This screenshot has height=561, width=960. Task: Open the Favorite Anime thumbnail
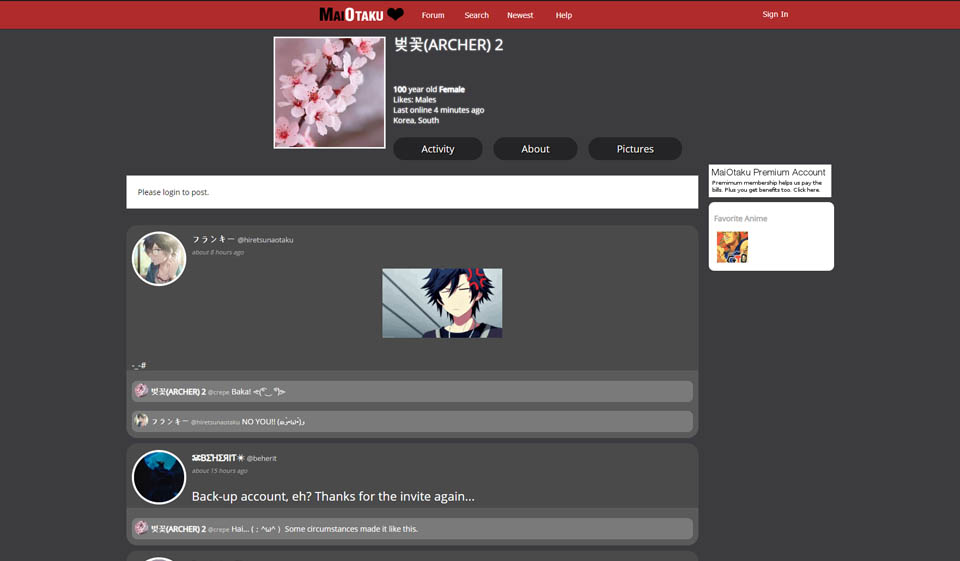pyautogui.click(x=732, y=247)
